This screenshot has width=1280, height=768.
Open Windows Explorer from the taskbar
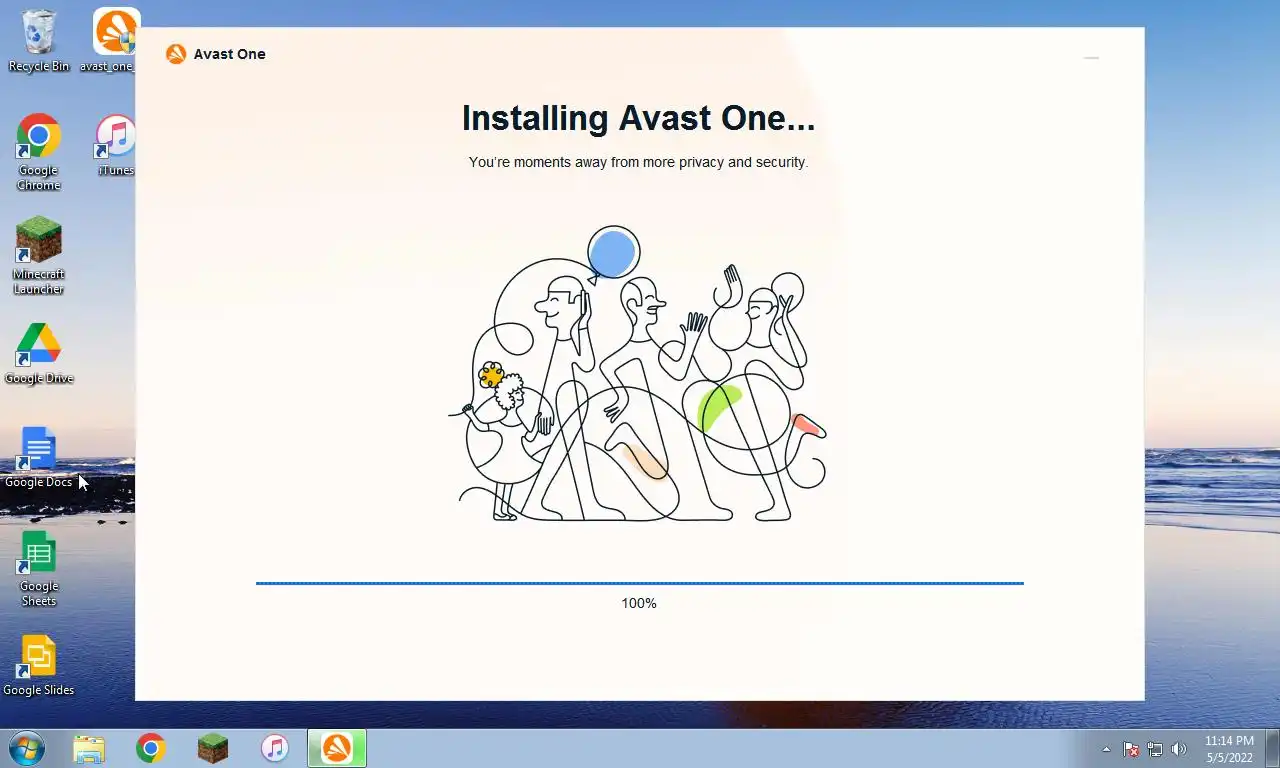[89, 748]
